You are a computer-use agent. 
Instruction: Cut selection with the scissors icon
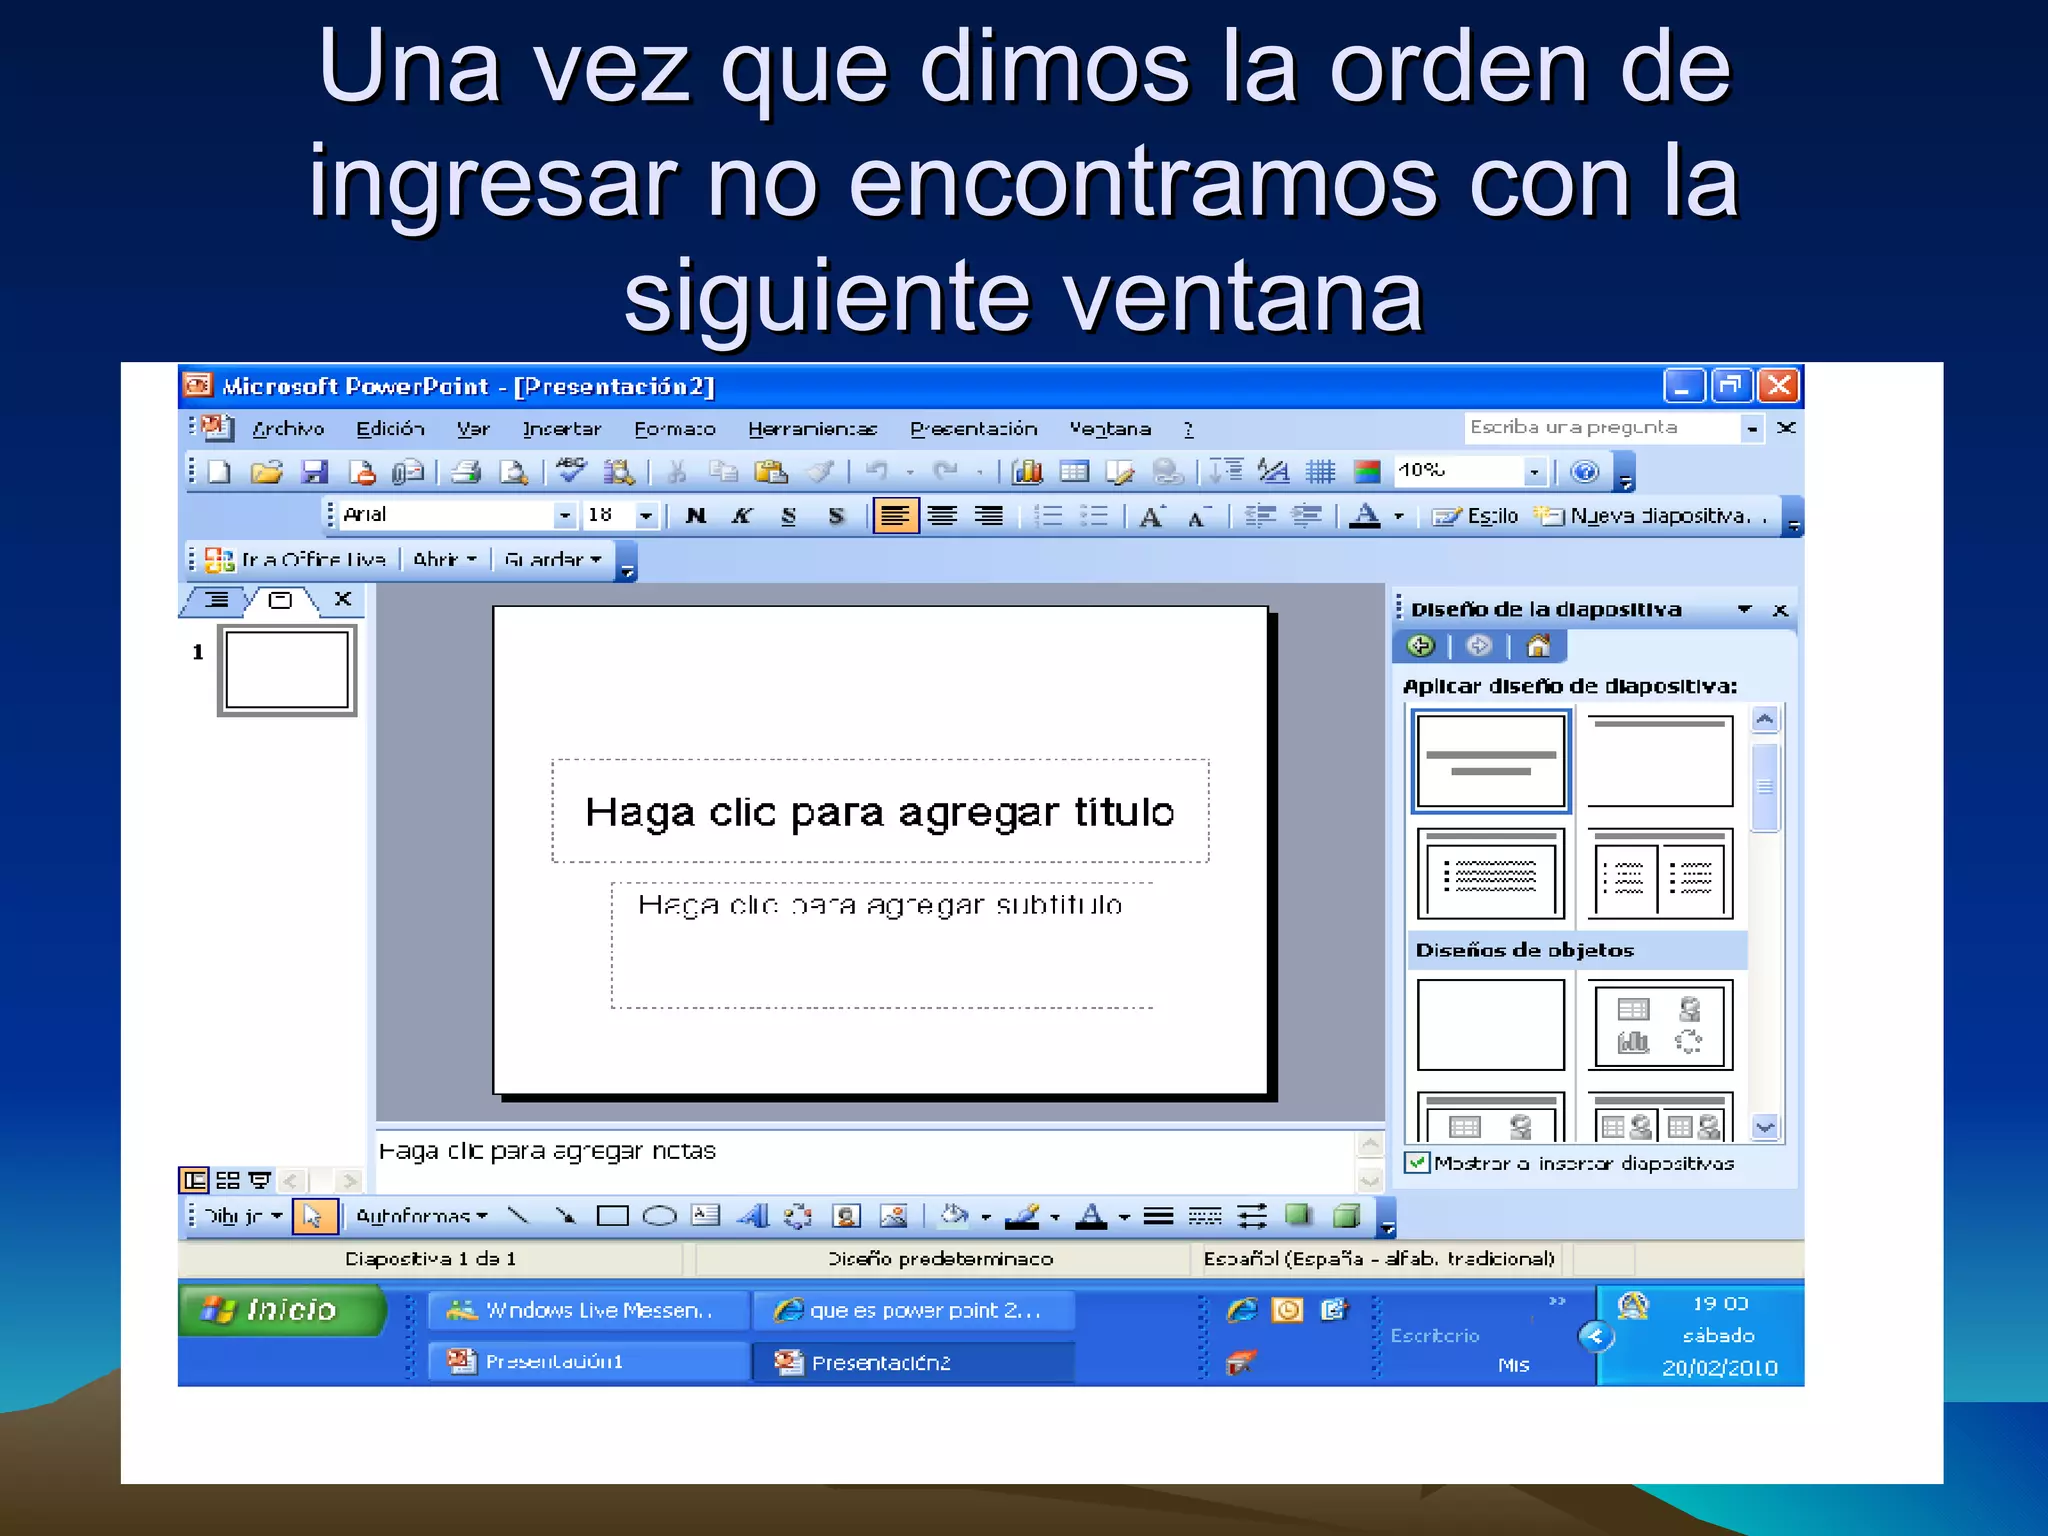coord(677,471)
